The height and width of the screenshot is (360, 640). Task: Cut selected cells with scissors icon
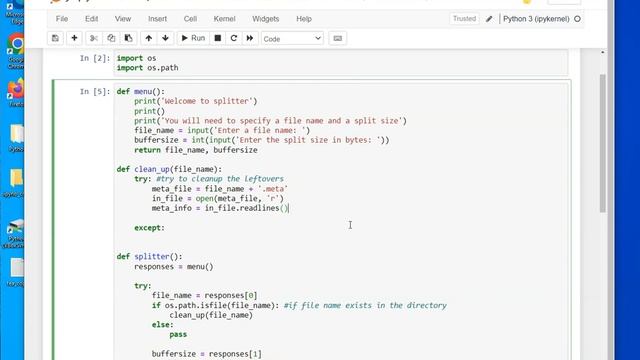click(x=93, y=38)
